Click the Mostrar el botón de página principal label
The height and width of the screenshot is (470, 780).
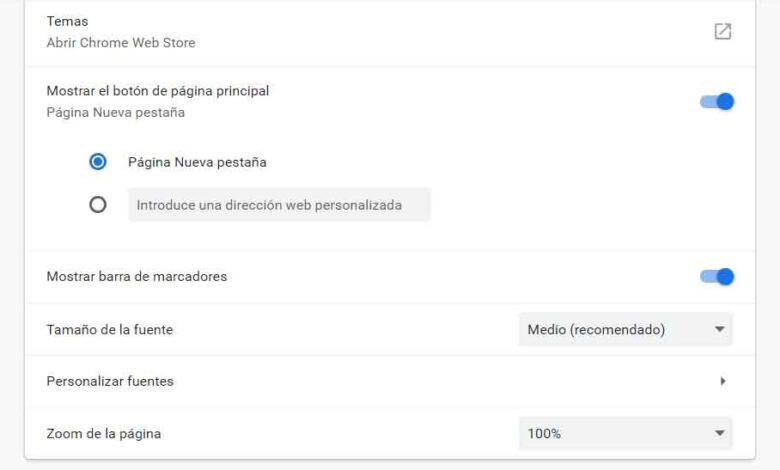[158, 91]
